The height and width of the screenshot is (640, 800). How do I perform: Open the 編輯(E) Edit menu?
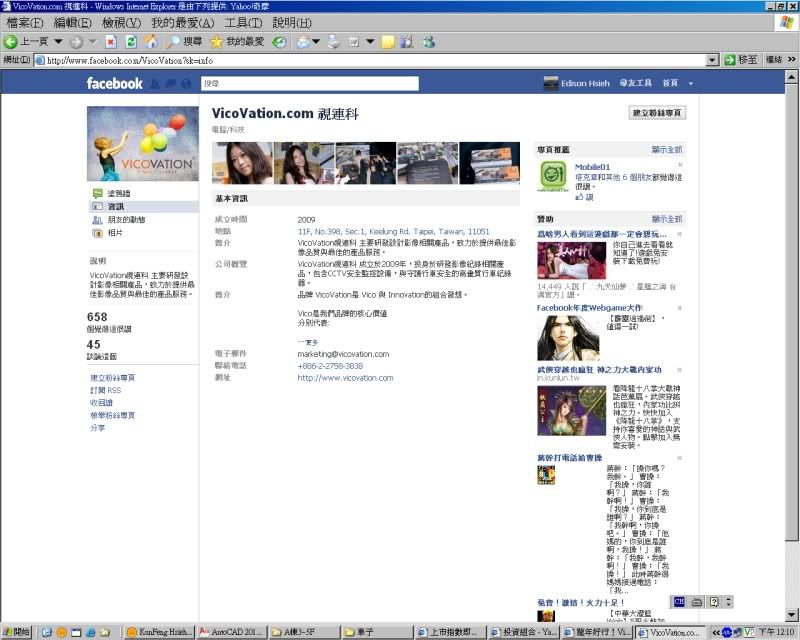click(72, 23)
